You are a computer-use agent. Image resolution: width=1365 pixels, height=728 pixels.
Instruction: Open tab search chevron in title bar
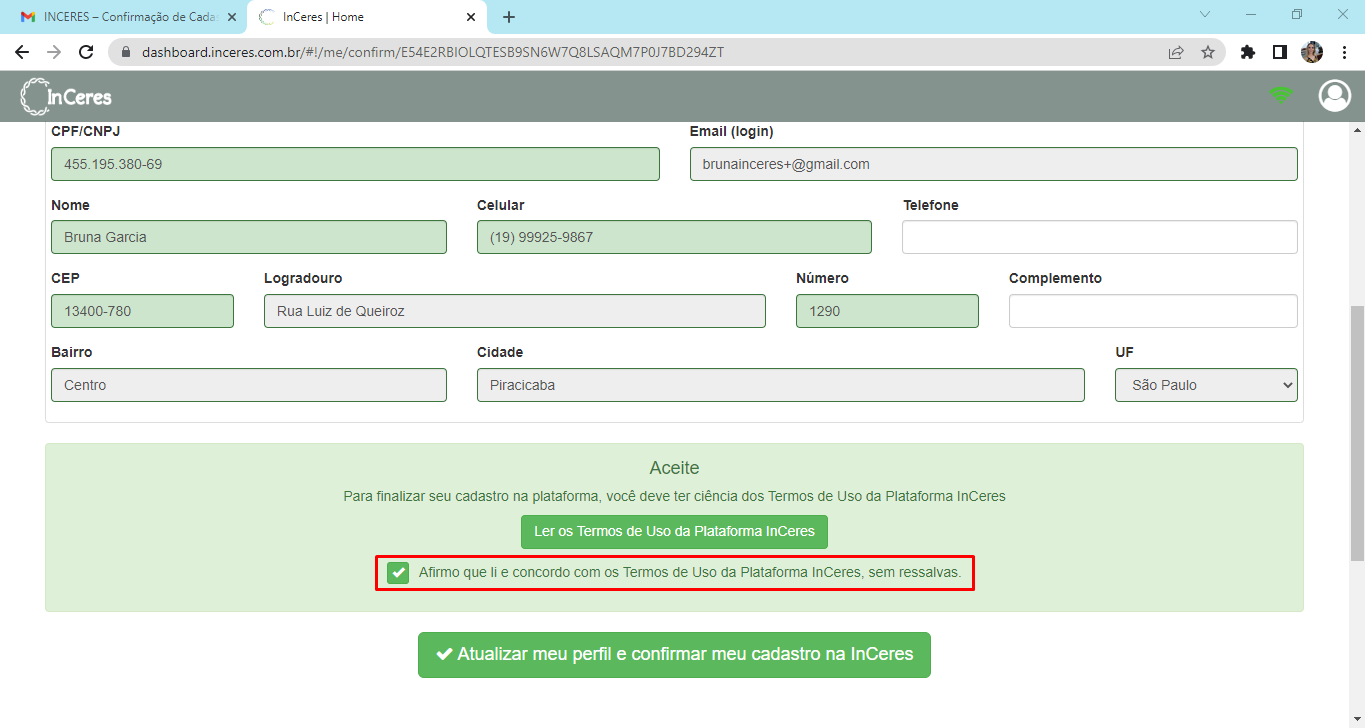[1205, 15]
